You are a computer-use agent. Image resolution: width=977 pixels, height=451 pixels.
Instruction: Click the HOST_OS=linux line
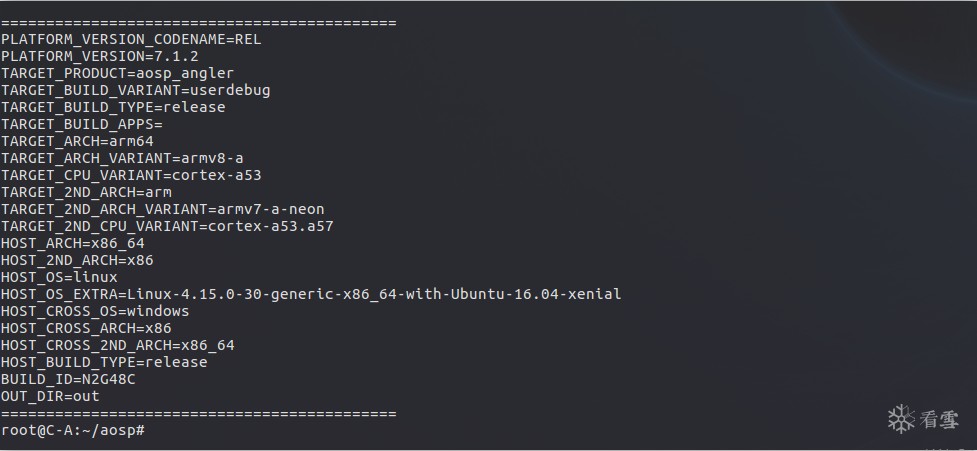click(59, 277)
